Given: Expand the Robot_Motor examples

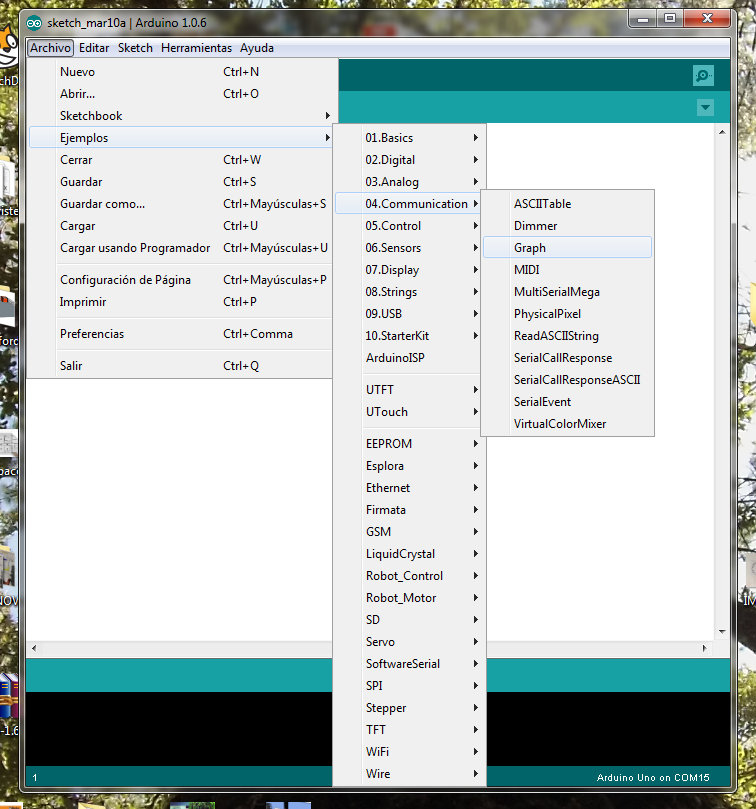Looking at the screenshot, I should click(409, 598).
